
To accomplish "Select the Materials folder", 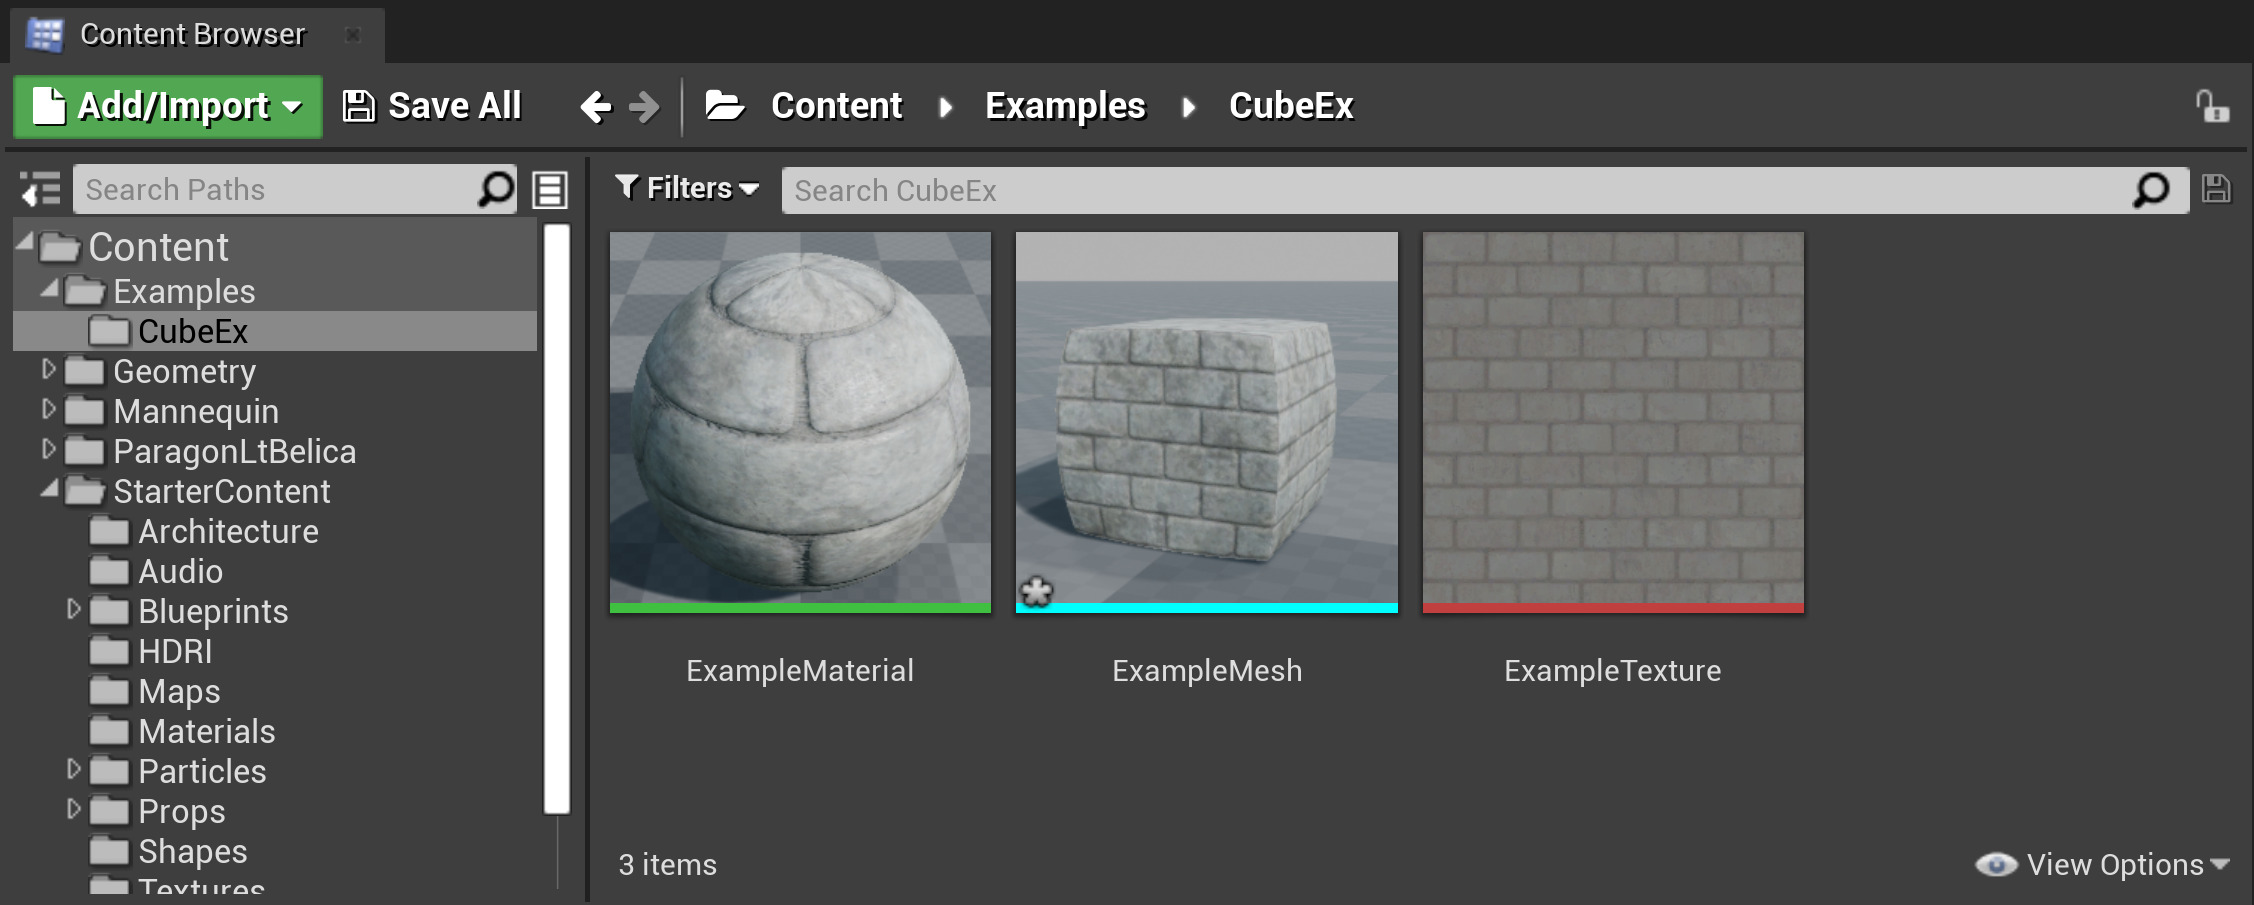I will (x=275, y=731).
